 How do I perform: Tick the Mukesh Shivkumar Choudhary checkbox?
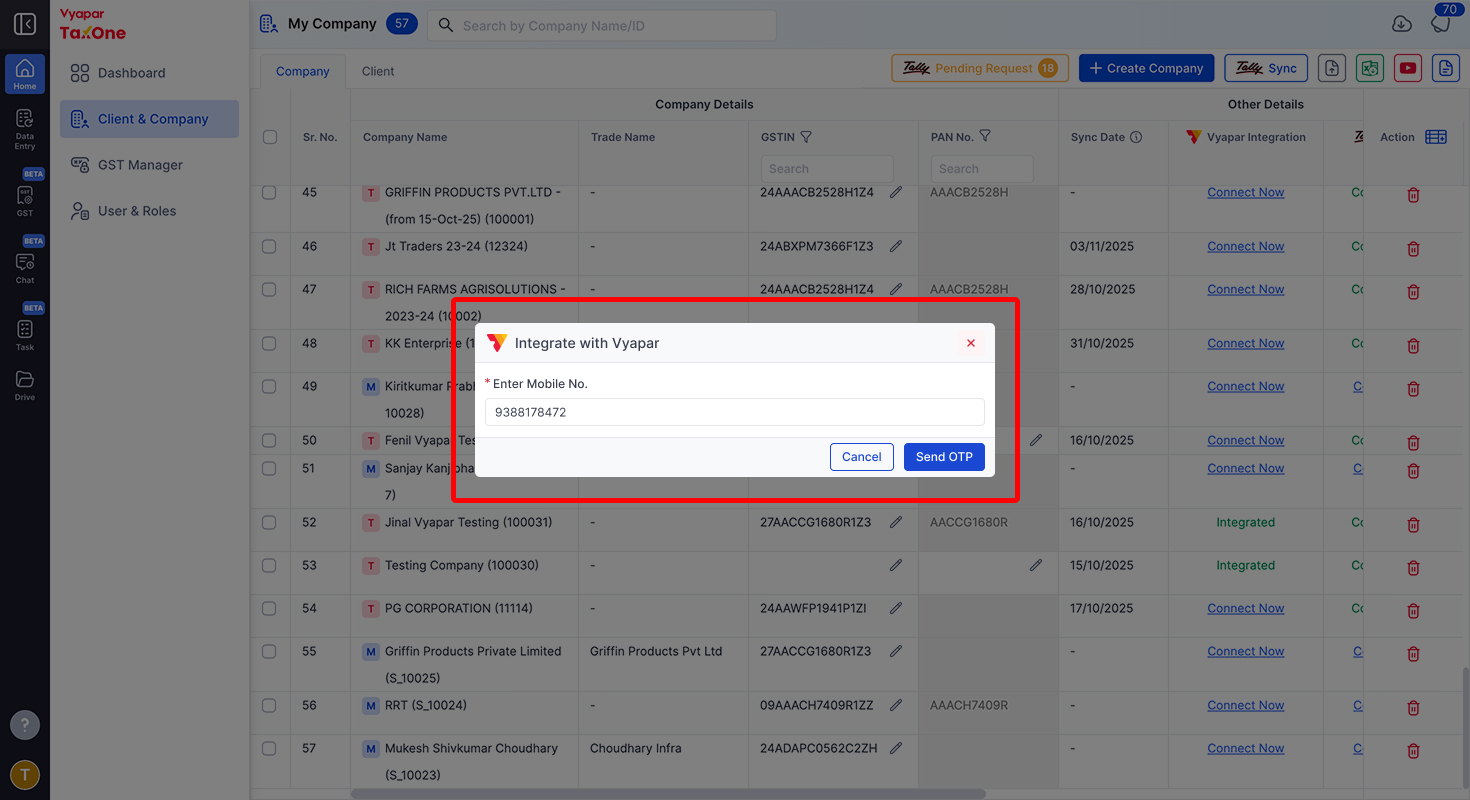[269, 748]
